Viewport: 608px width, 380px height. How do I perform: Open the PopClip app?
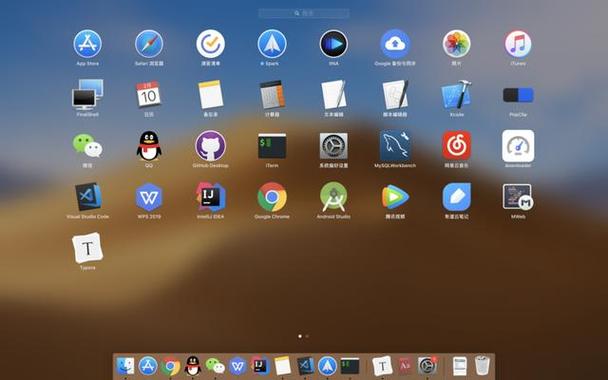(x=518, y=95)
